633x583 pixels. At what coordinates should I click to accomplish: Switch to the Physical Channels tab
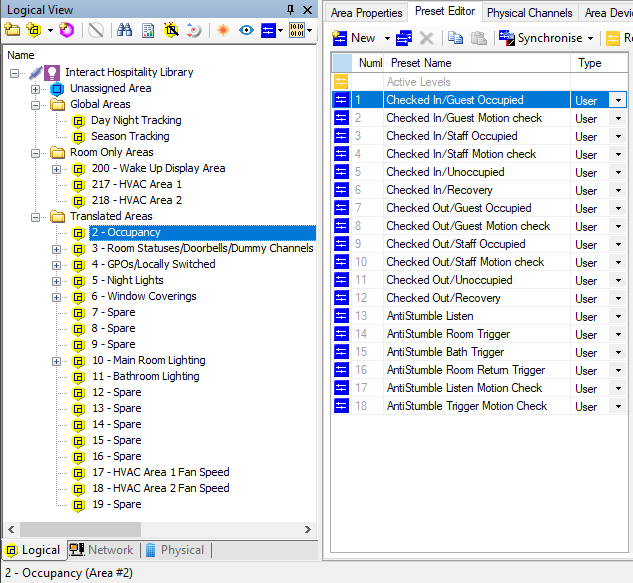click(529, 13)
